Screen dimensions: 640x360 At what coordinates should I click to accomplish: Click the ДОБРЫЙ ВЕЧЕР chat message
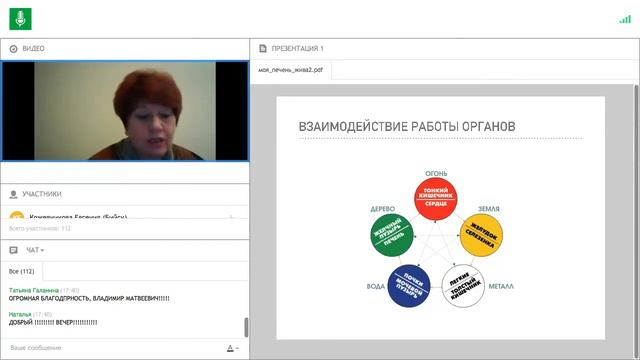click(53, 322)
